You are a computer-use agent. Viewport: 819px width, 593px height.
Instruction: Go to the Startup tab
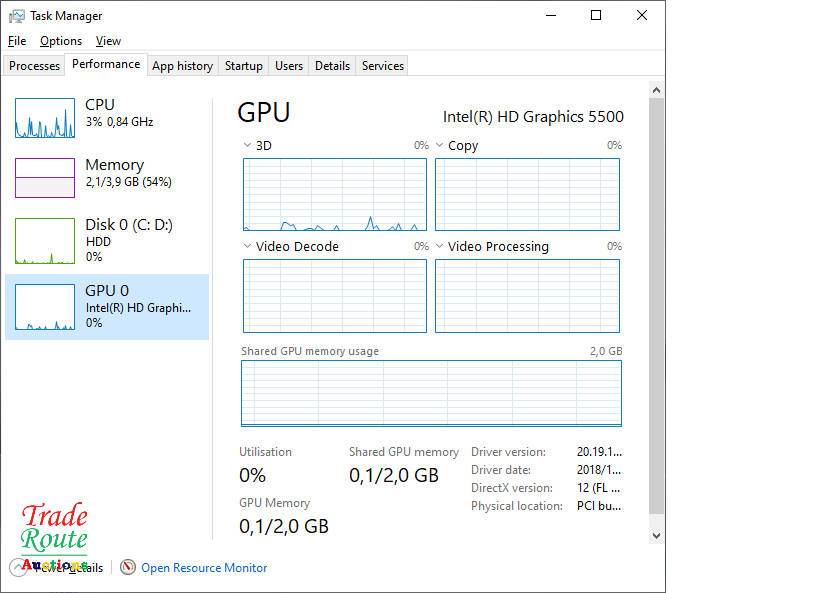(243, 66)
